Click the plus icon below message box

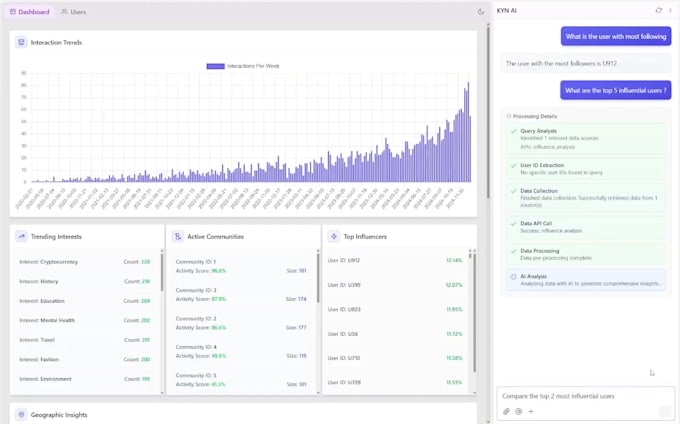(531, 411)
